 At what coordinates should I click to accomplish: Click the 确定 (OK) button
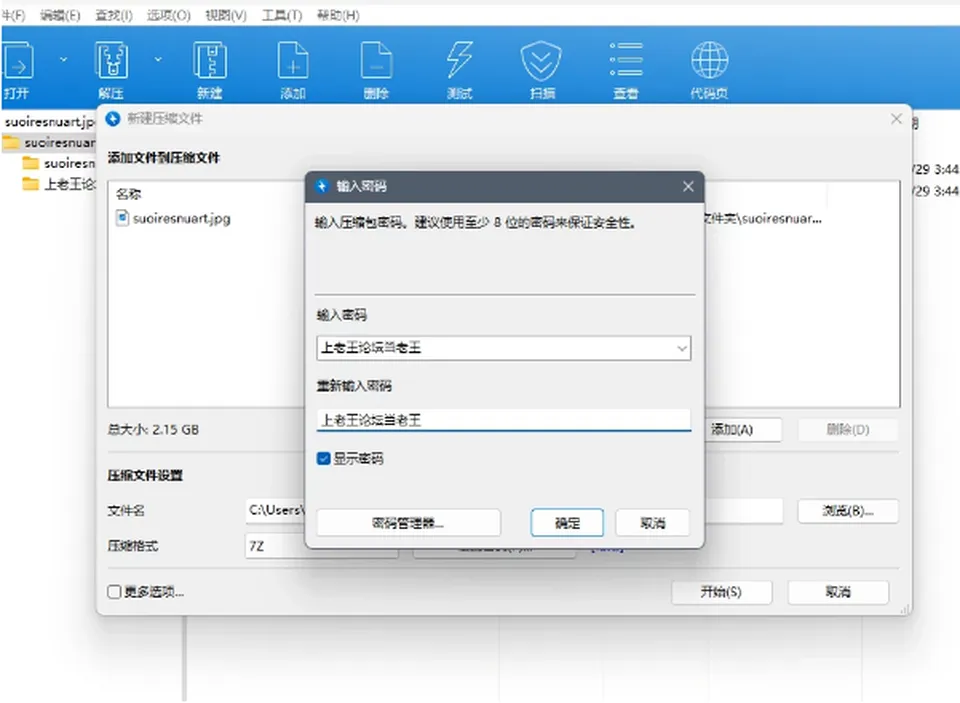[567, 523]
